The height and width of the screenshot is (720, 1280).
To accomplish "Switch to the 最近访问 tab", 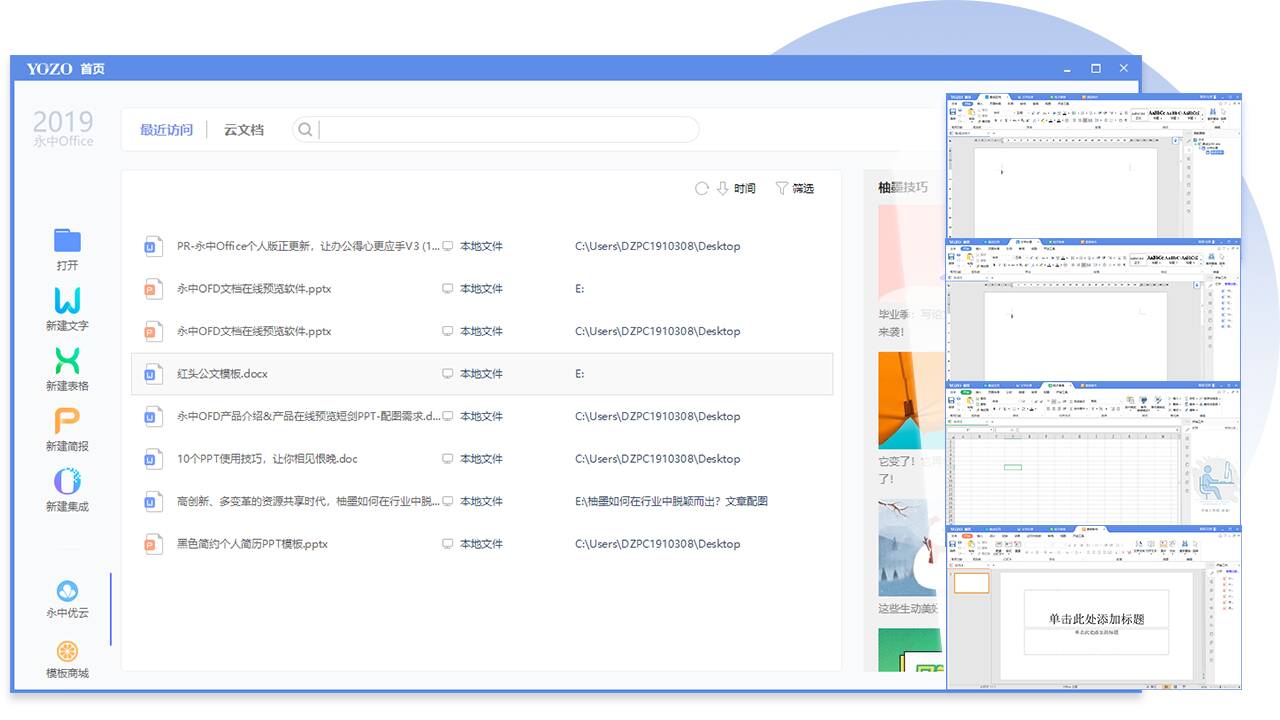I will click(x=166, y=130).
